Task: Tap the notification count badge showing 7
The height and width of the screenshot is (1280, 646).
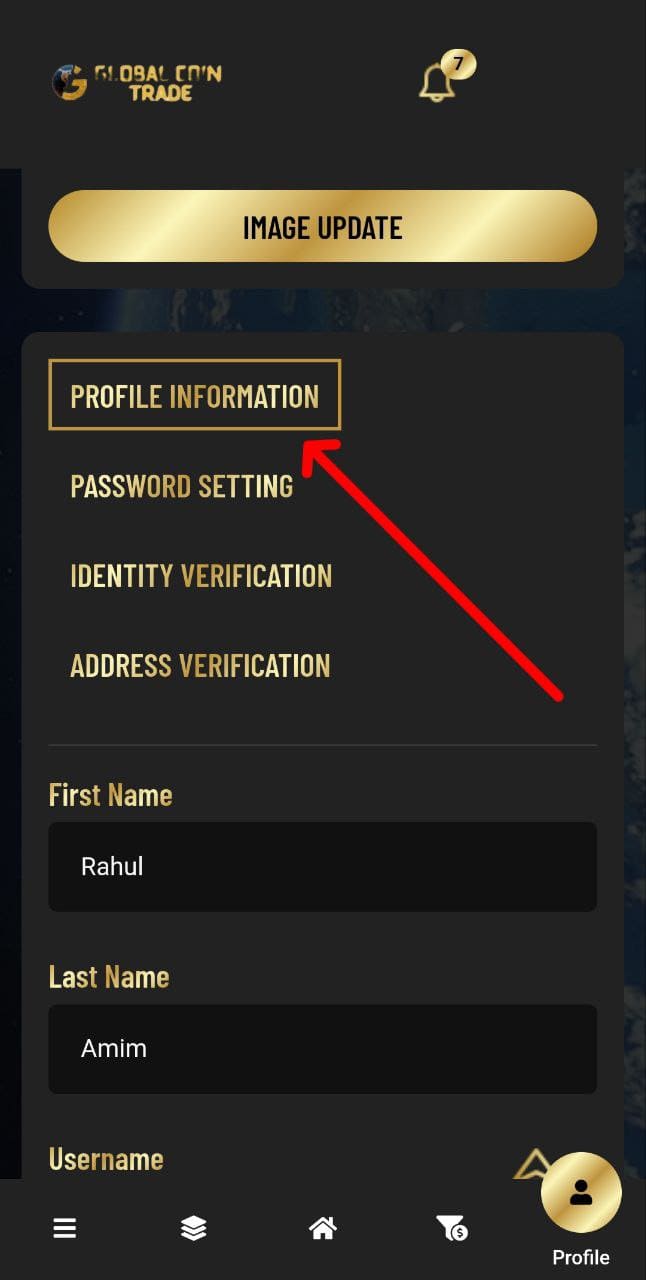Action: point(458,64)
